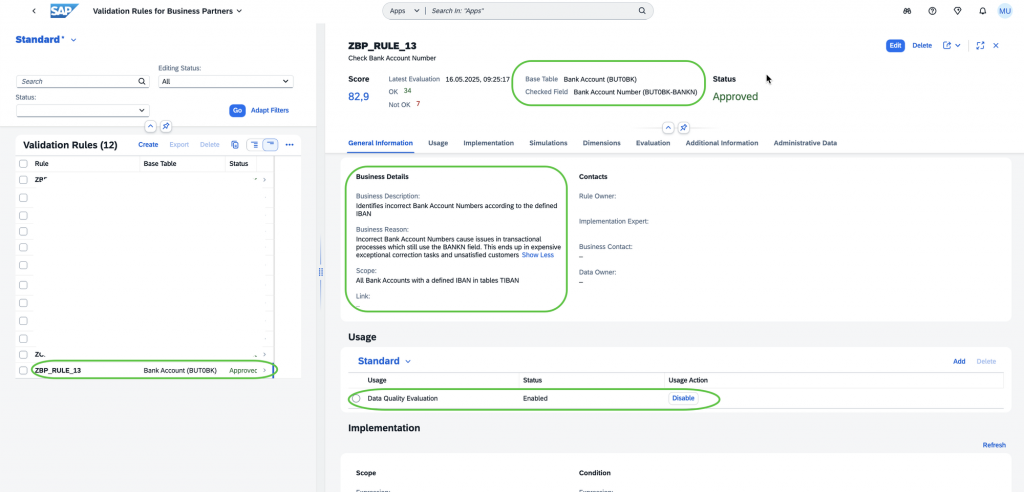Tick the checkbox of the second rule row

pyautogui.click(x=24, y=197)
